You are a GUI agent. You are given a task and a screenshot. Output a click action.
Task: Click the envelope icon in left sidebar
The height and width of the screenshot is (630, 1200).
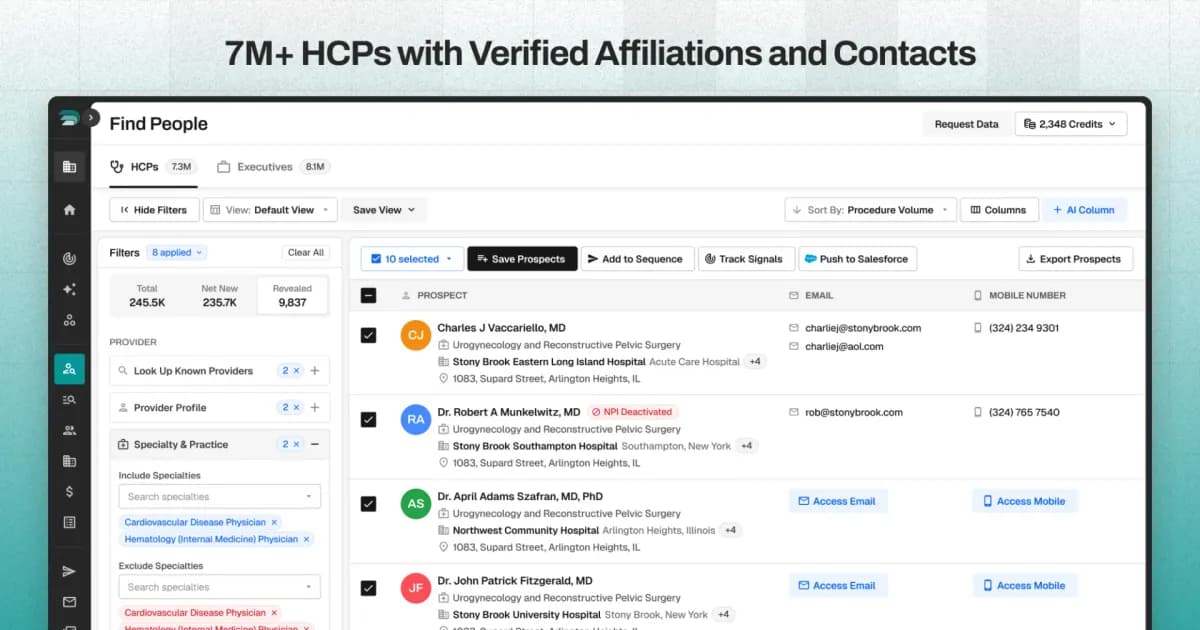69,602
